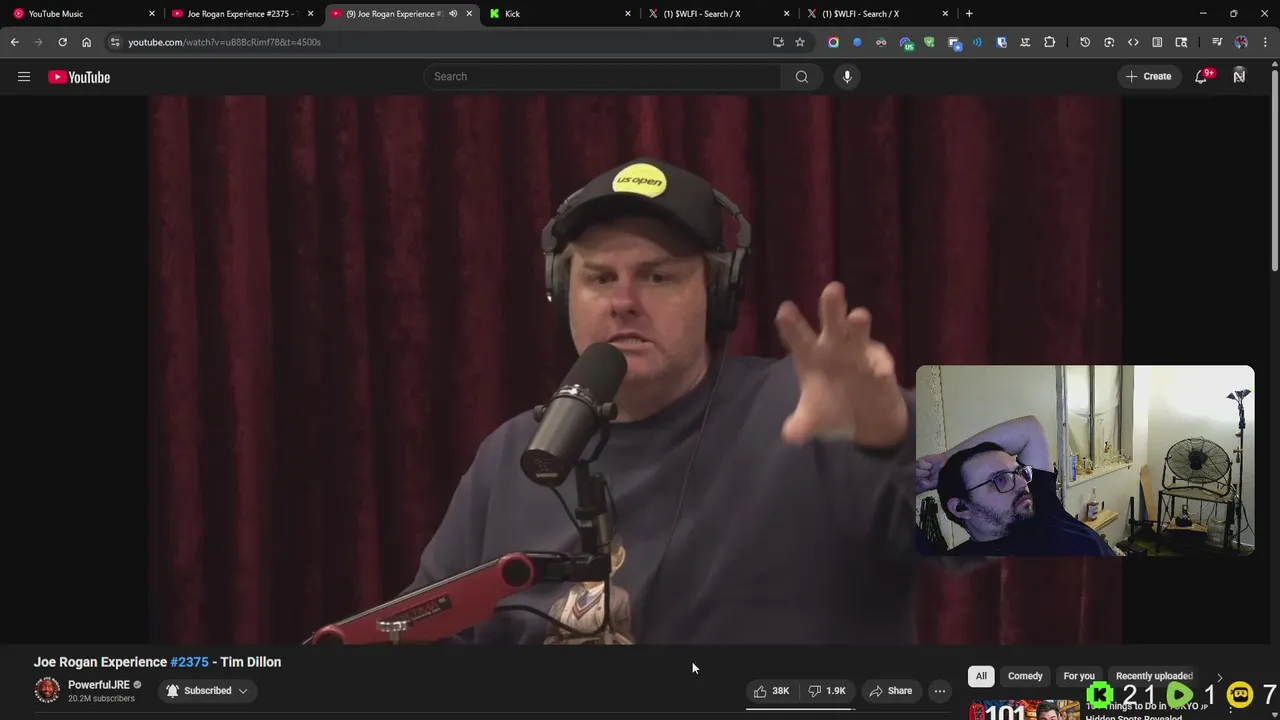Go back with the browser back arrow

[x=14, y=42]
